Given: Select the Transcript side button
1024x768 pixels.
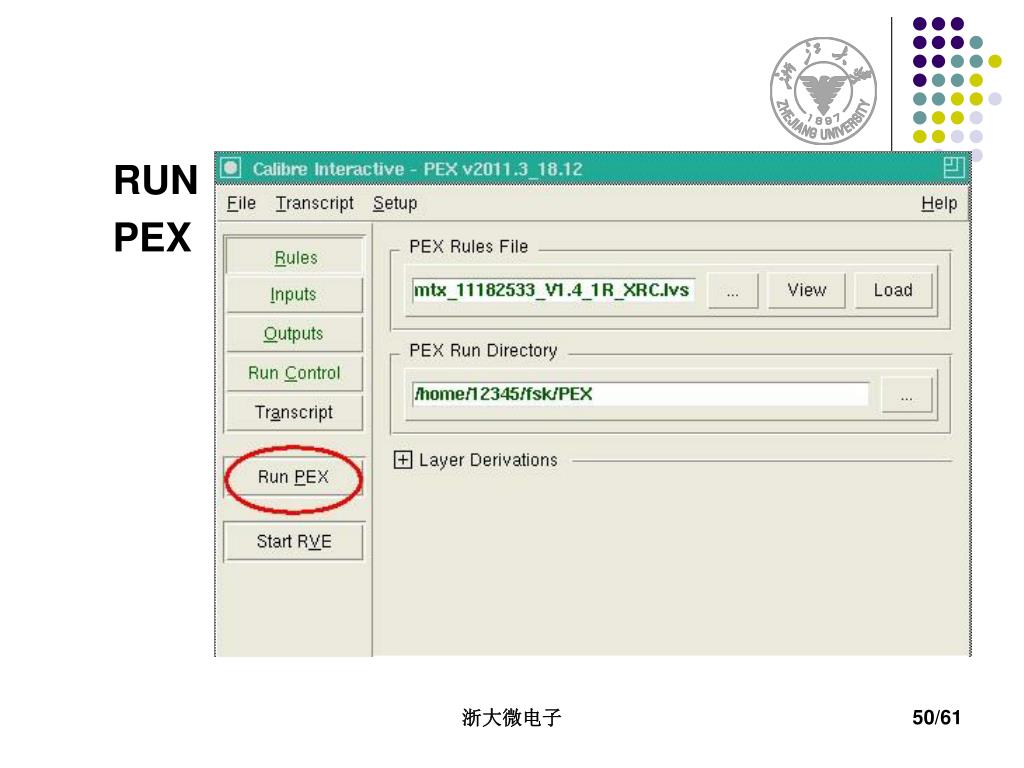Looking at the screenshot, I should (x=294, y=412).
